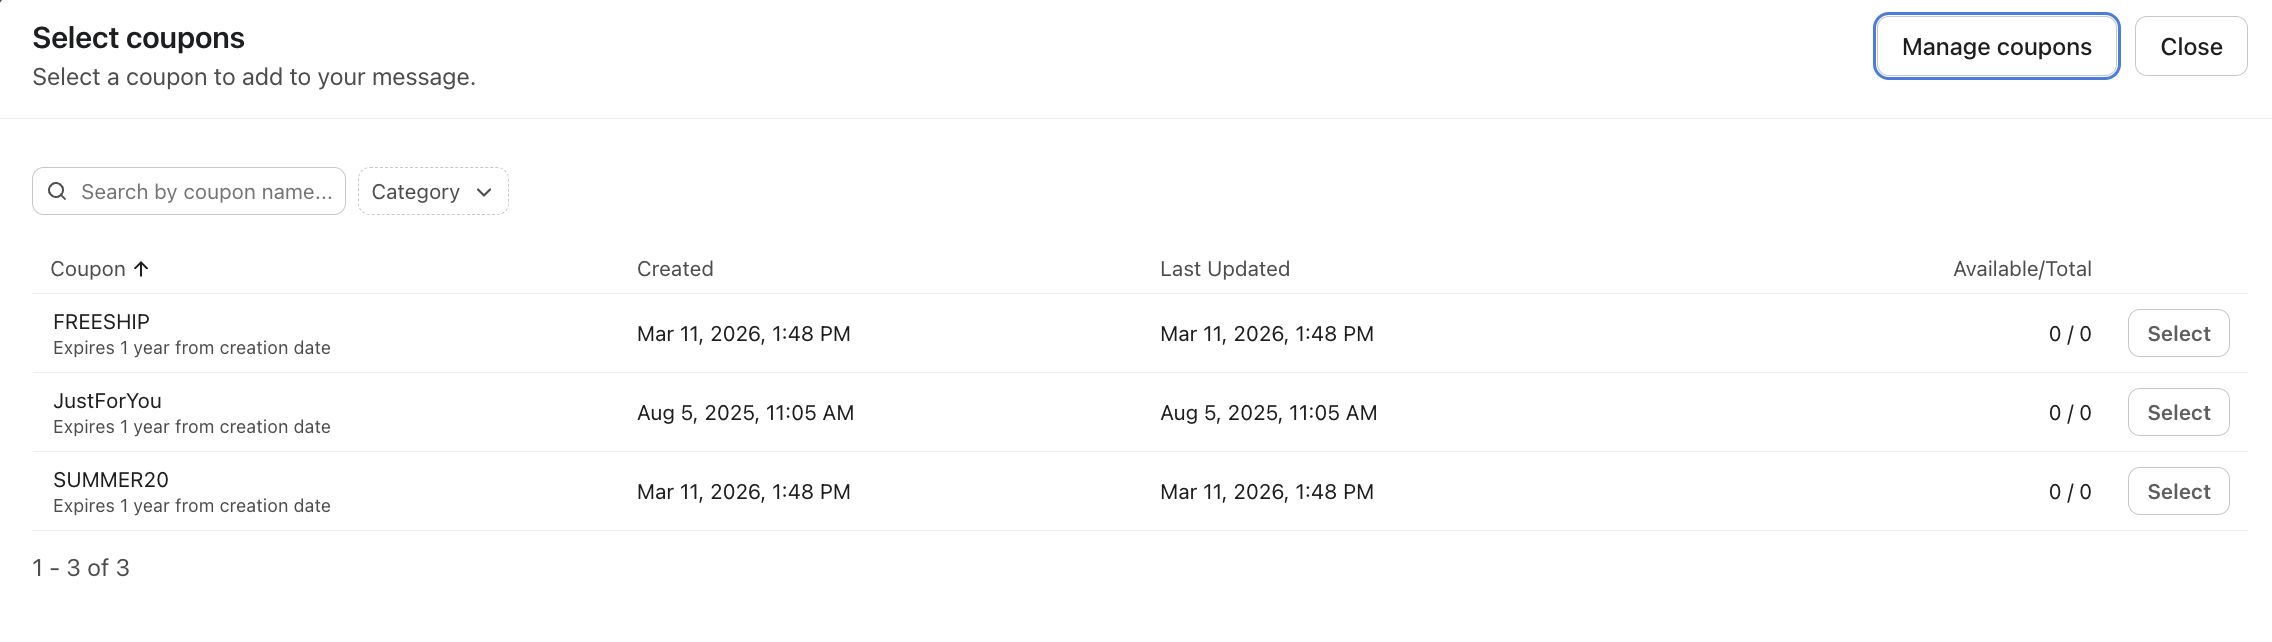Sort by the Coupon column header
The height and width of the screenshot is (642, 2272).
tap(88, 269)
